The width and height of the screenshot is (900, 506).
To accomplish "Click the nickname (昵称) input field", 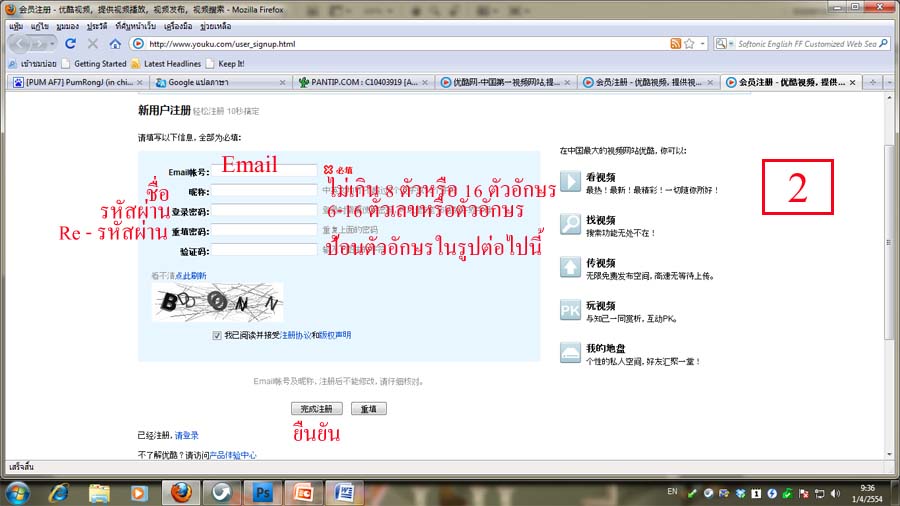I will [265, 190].
